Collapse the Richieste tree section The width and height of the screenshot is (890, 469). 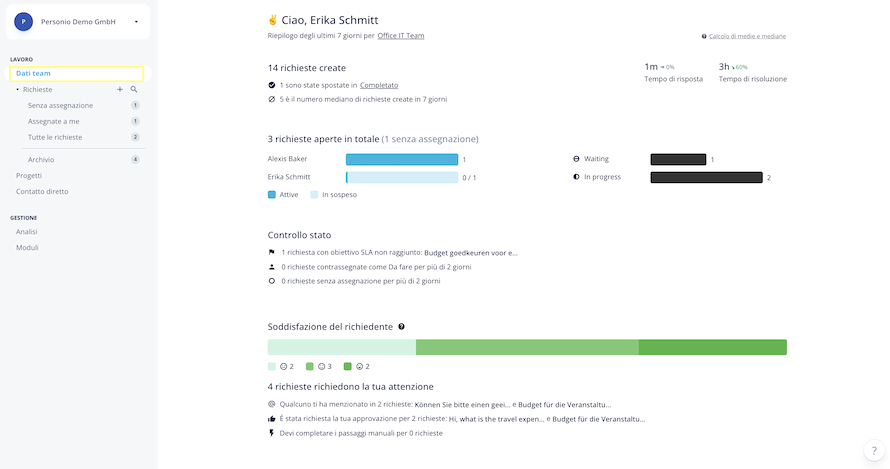[x=18, y=89]
